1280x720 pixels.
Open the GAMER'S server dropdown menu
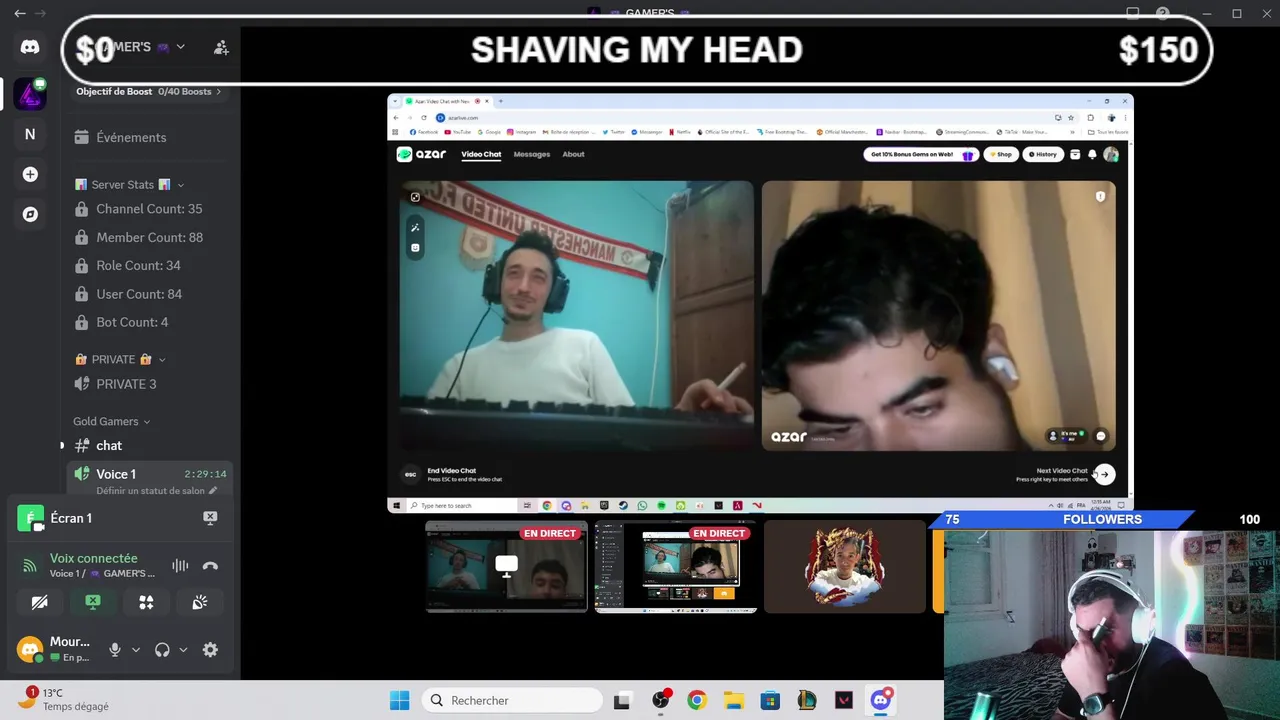point(181,47)
